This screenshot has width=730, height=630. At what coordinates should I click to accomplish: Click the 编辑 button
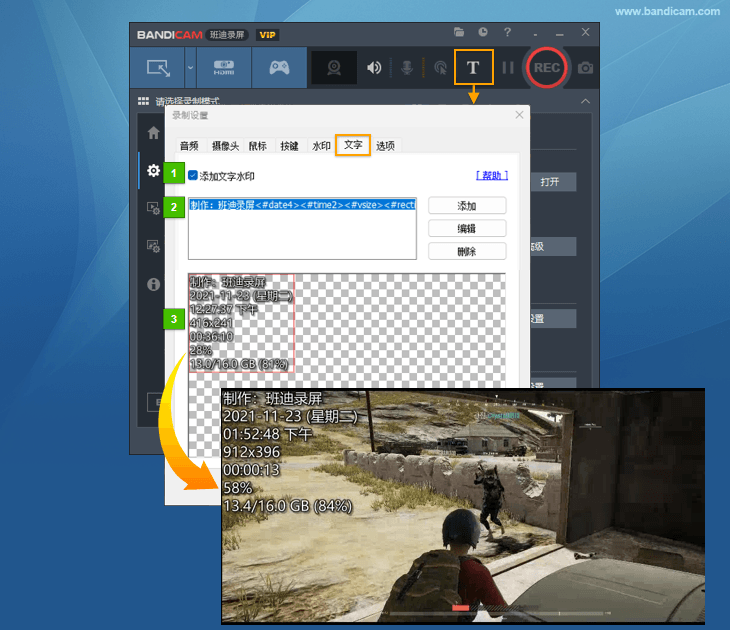tap(466, 228)
